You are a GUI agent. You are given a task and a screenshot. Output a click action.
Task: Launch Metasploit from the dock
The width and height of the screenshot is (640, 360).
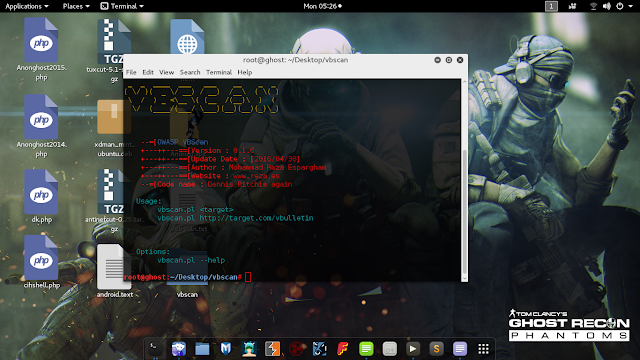pos(226,348)
